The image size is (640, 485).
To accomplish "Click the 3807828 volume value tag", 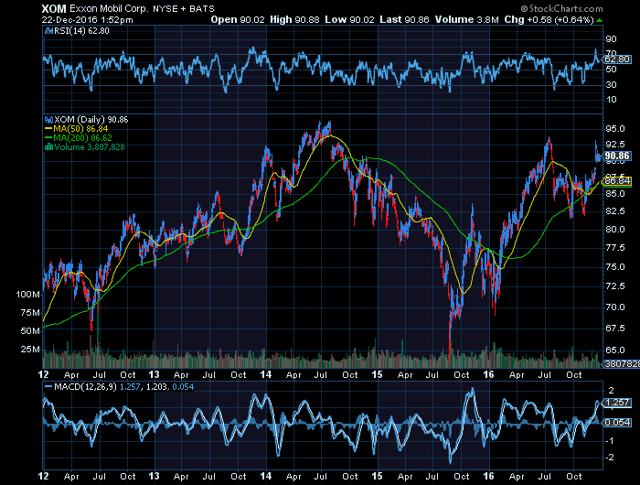I will 622,364.
